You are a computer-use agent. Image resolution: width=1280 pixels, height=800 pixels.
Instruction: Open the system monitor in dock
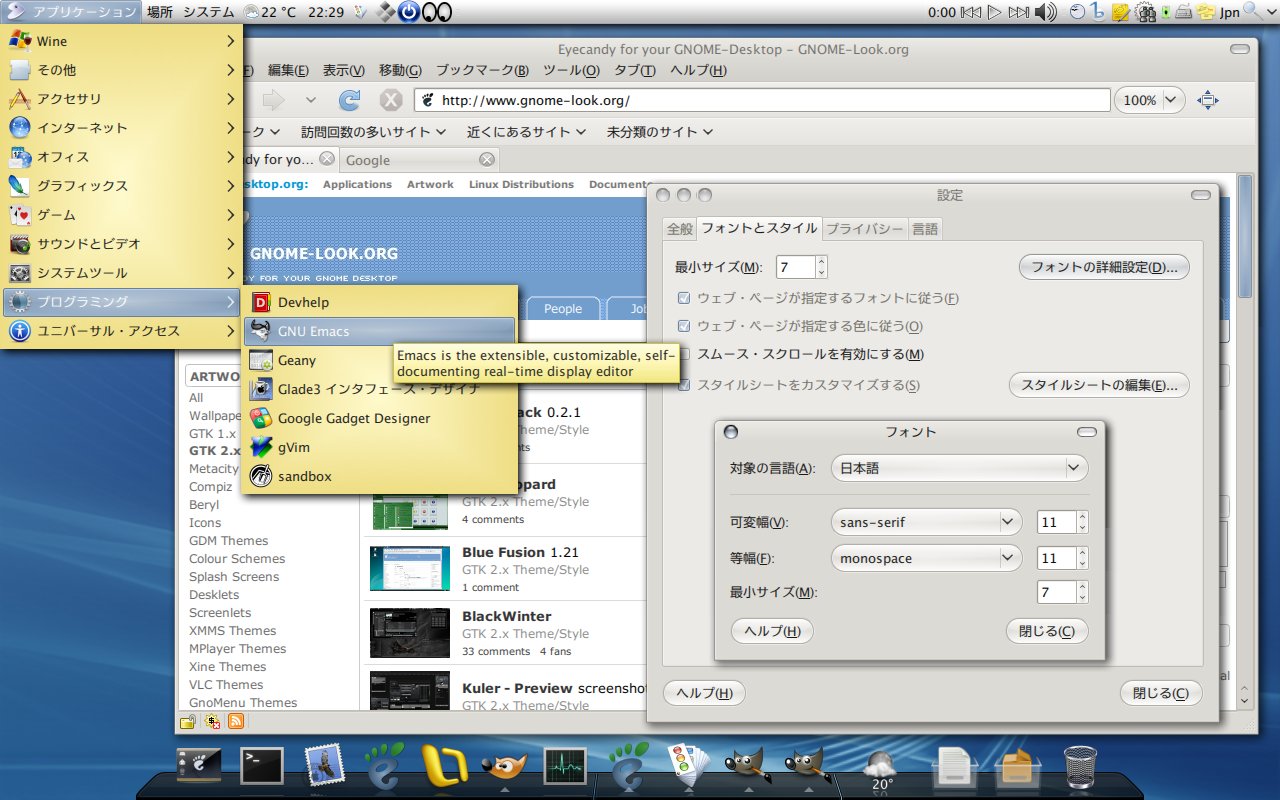[x=565, y=766]
